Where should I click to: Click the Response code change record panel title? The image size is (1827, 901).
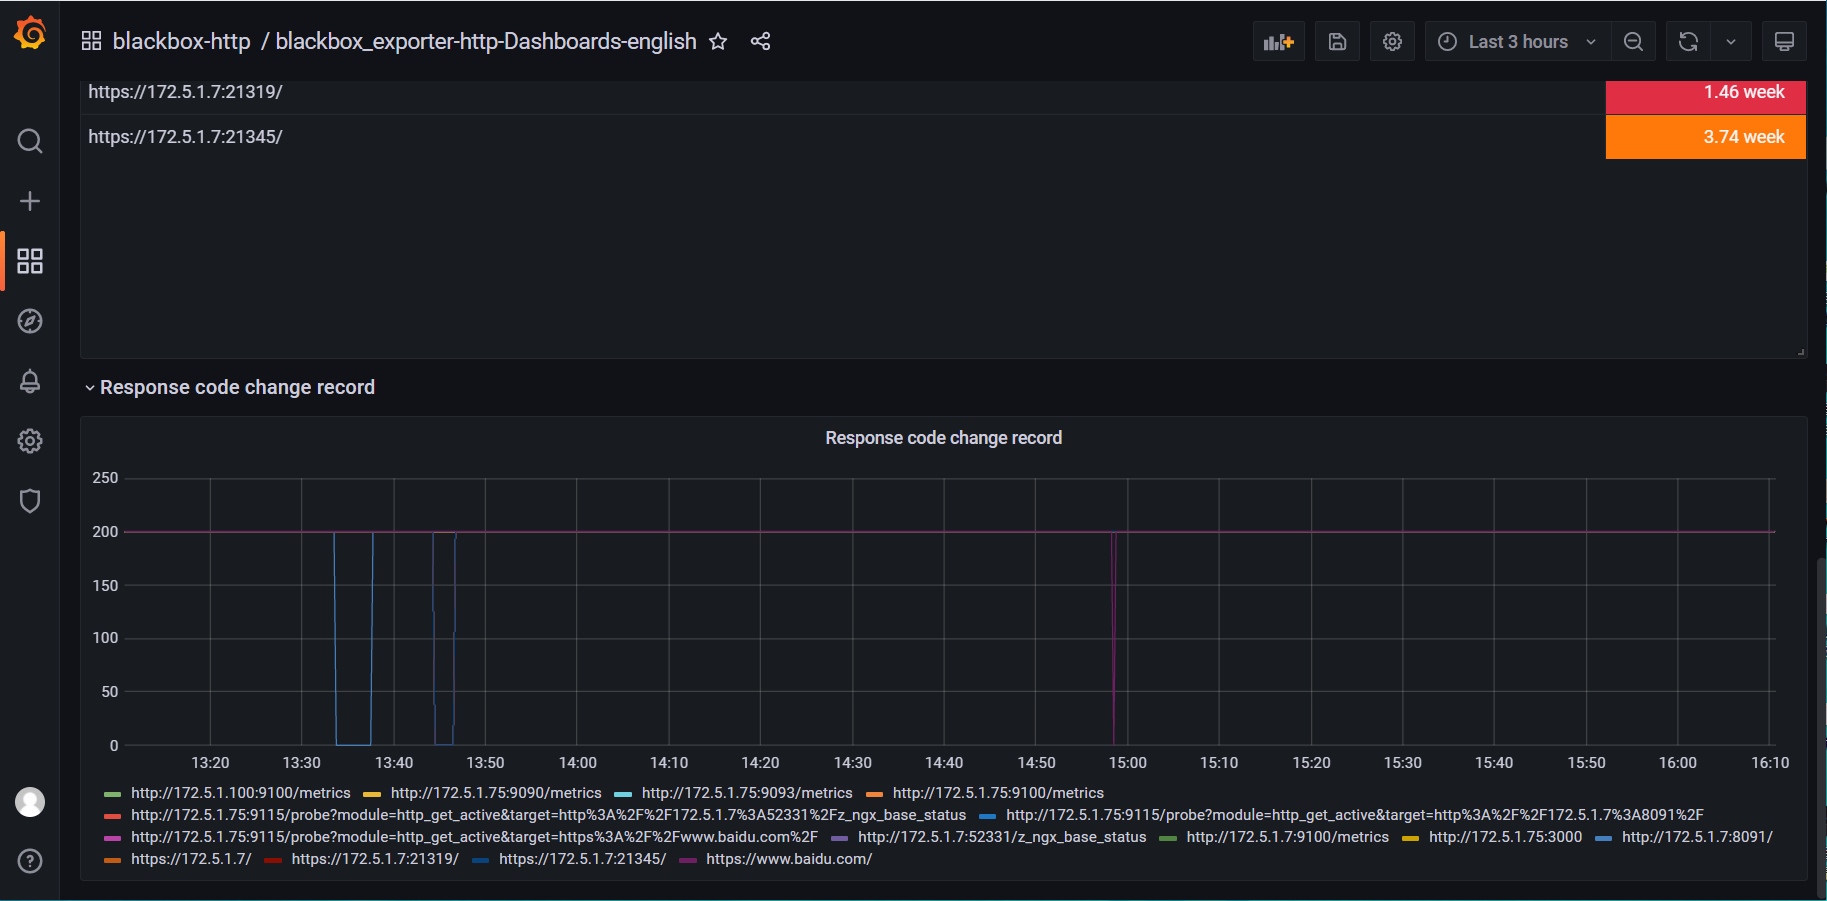tap(943, 438)
